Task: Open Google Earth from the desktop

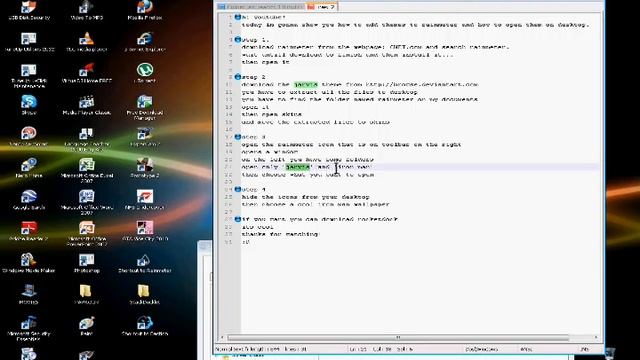Action: 29,200
